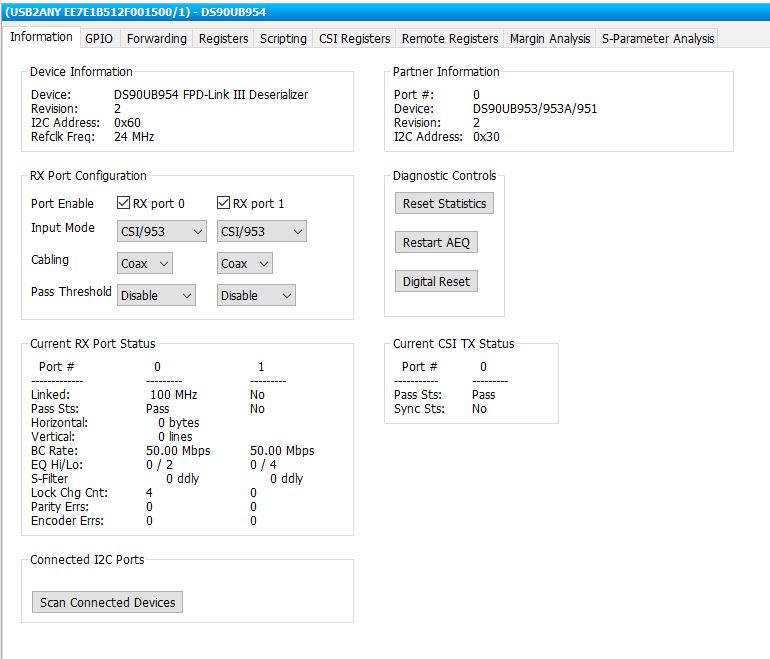Image resolution: width=770 pixels, height=659 pixels.
Task: Switch to the GPIO tab
Action: click(x=99, y=39)
